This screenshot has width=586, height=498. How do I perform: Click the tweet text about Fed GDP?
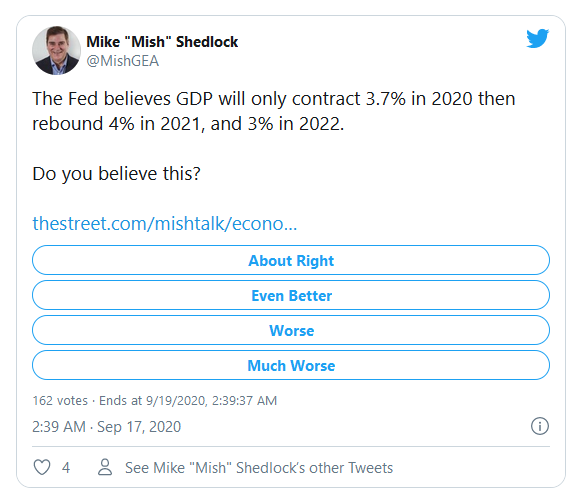[x=274, y=111]
